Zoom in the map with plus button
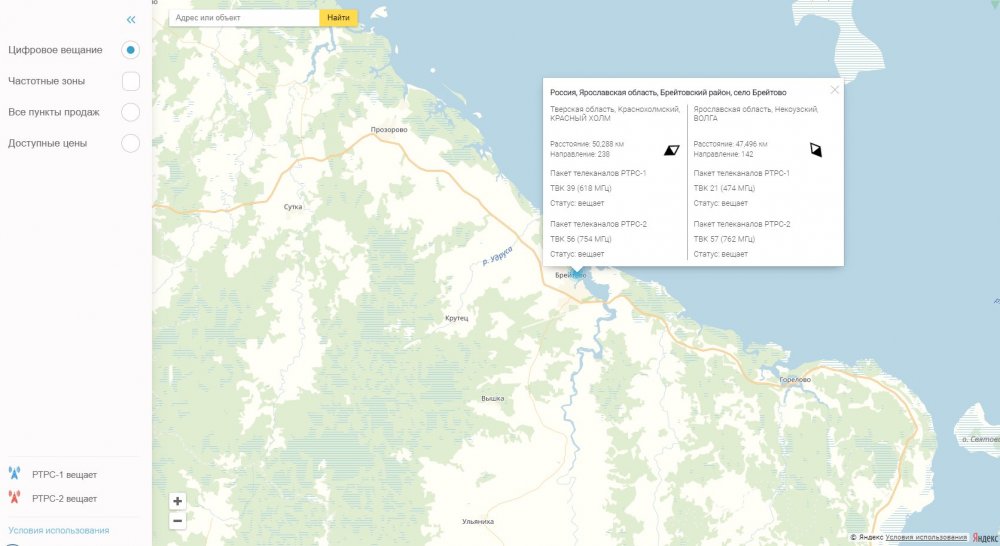 click(x=177, y=501)
